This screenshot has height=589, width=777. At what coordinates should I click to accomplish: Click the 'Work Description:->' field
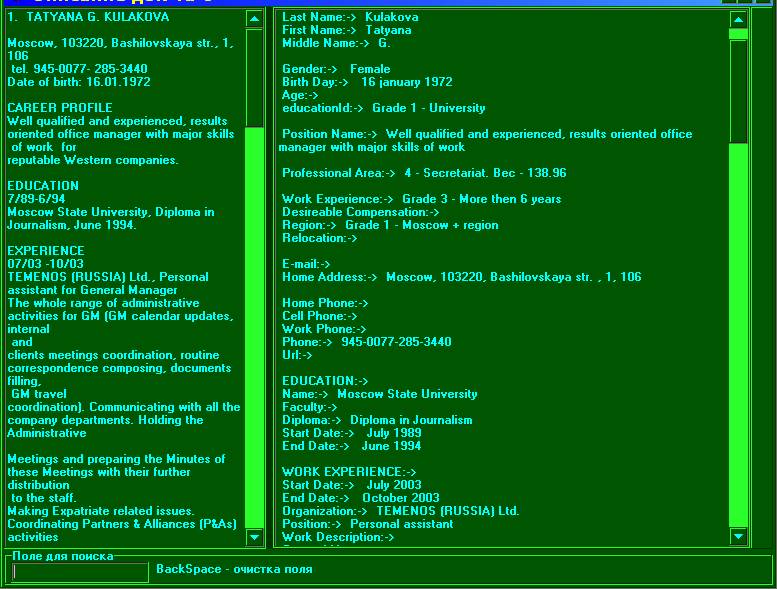(338, 536)
